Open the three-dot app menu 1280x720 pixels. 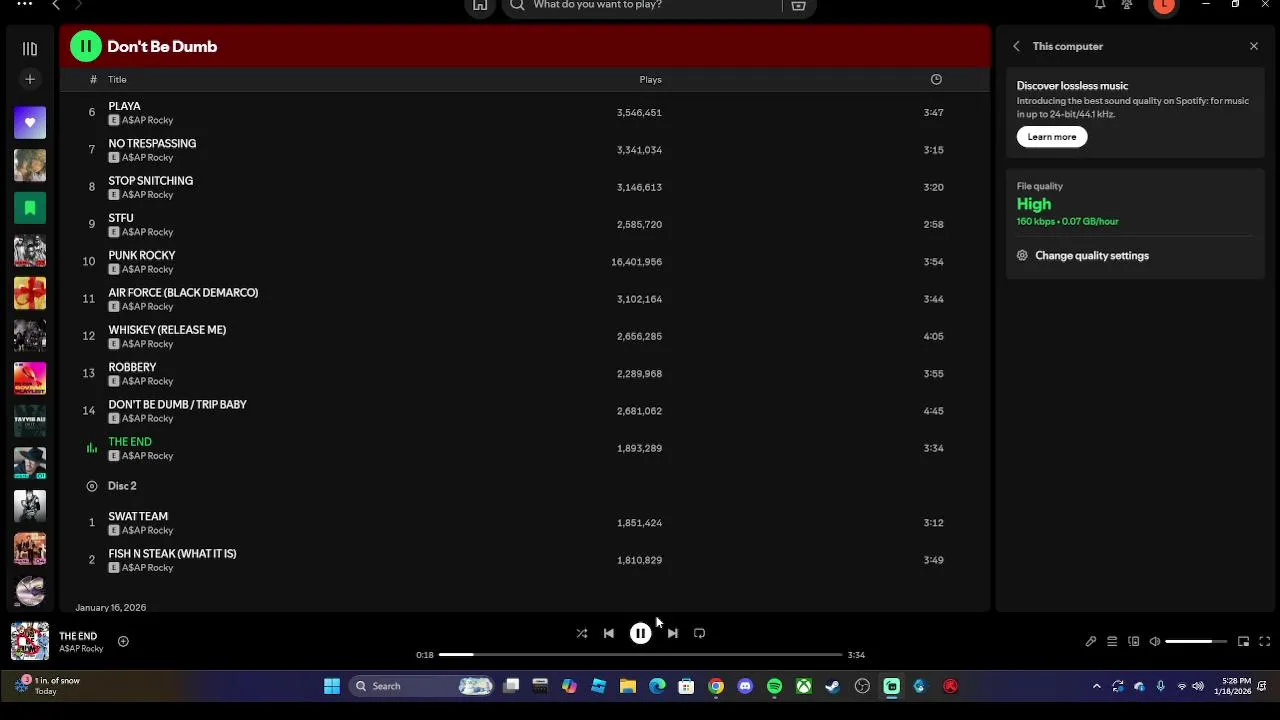25,4
